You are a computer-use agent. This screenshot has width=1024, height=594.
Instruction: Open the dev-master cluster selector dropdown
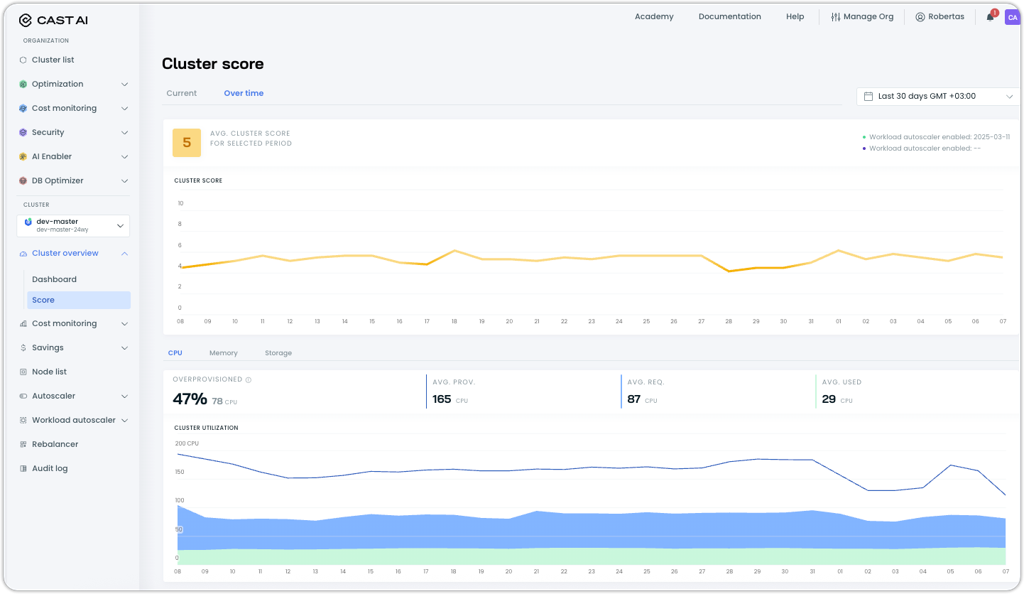coord(73,226)
